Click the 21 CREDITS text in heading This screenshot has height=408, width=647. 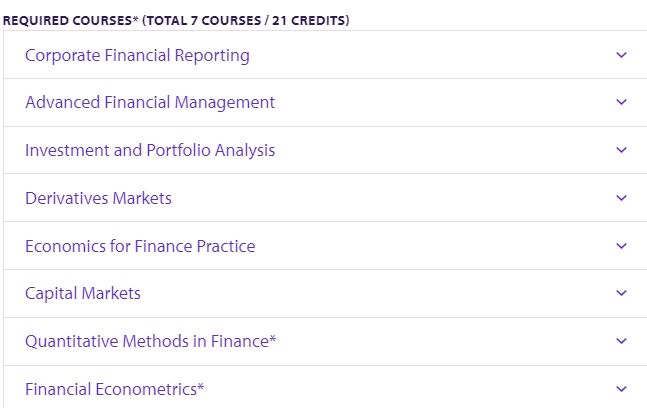pos(312,20)
